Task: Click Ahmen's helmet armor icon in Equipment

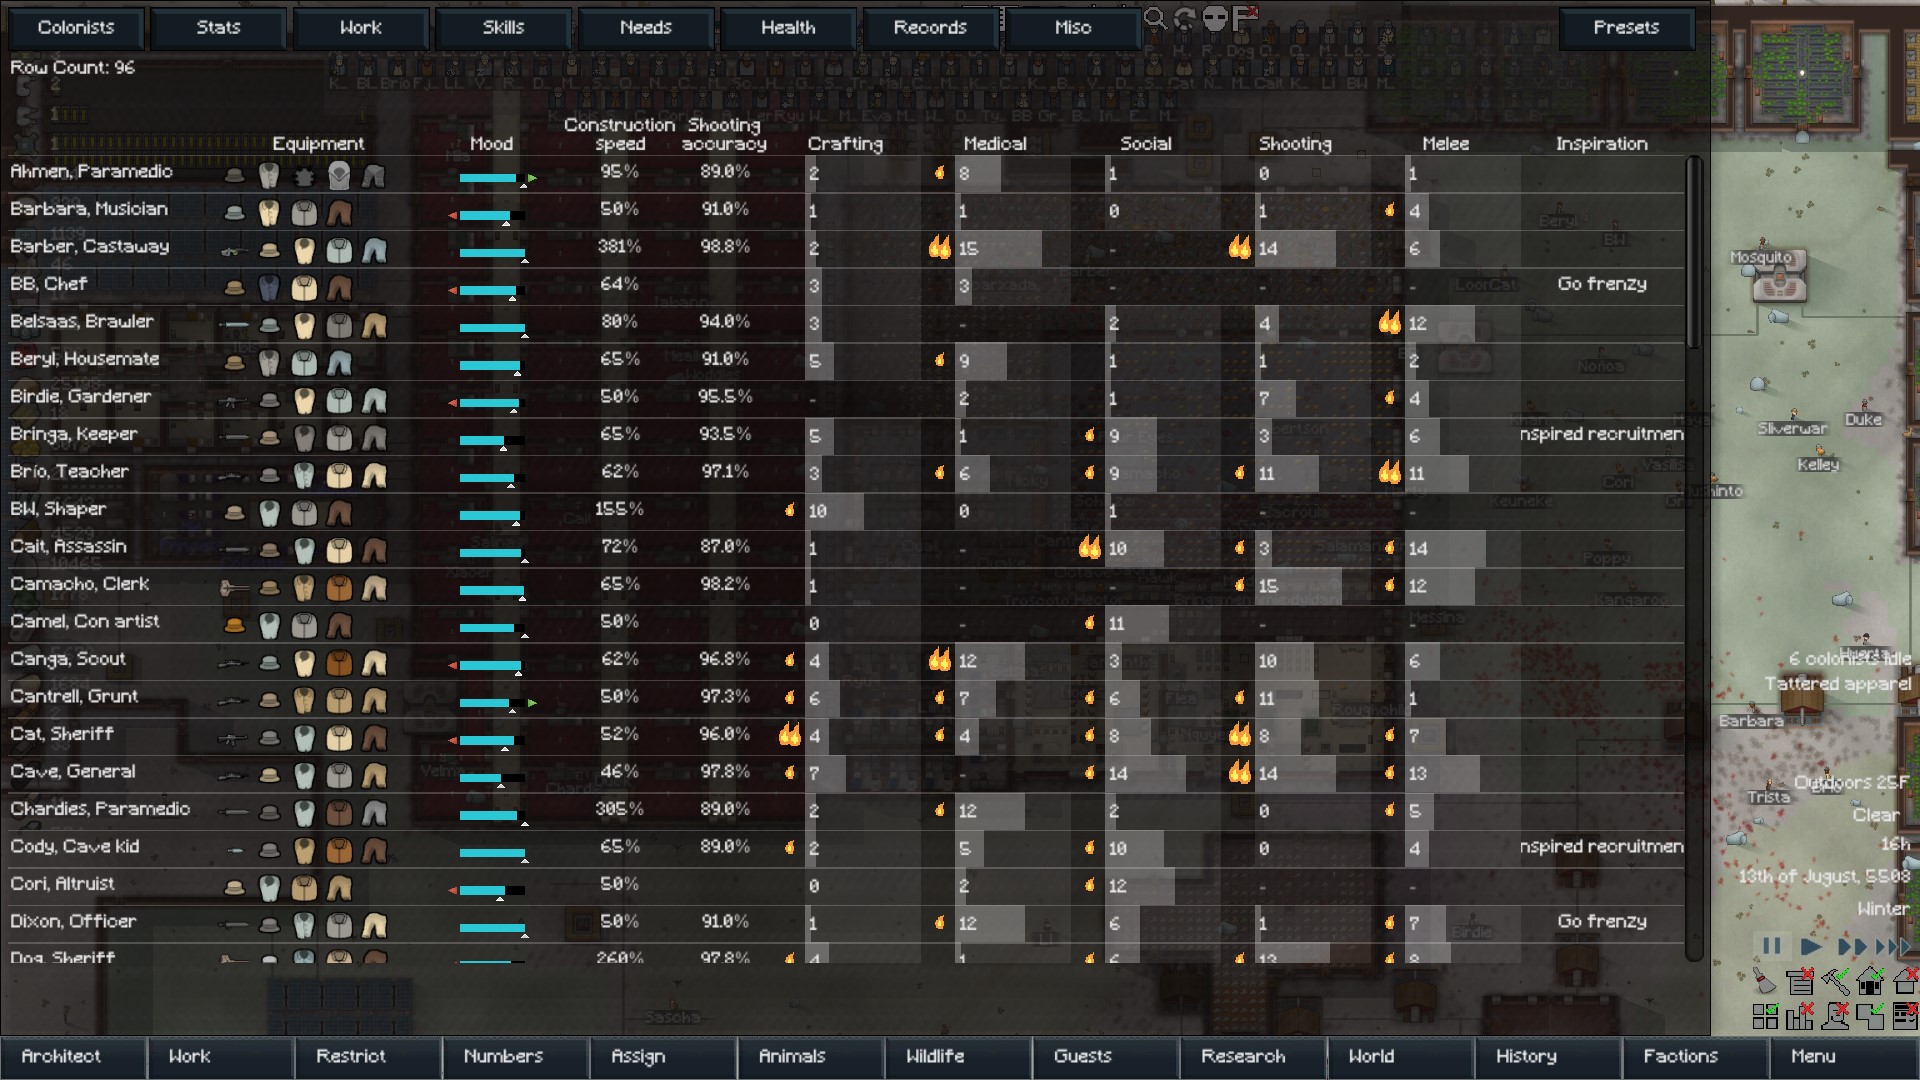Action: tap(339, 176)
